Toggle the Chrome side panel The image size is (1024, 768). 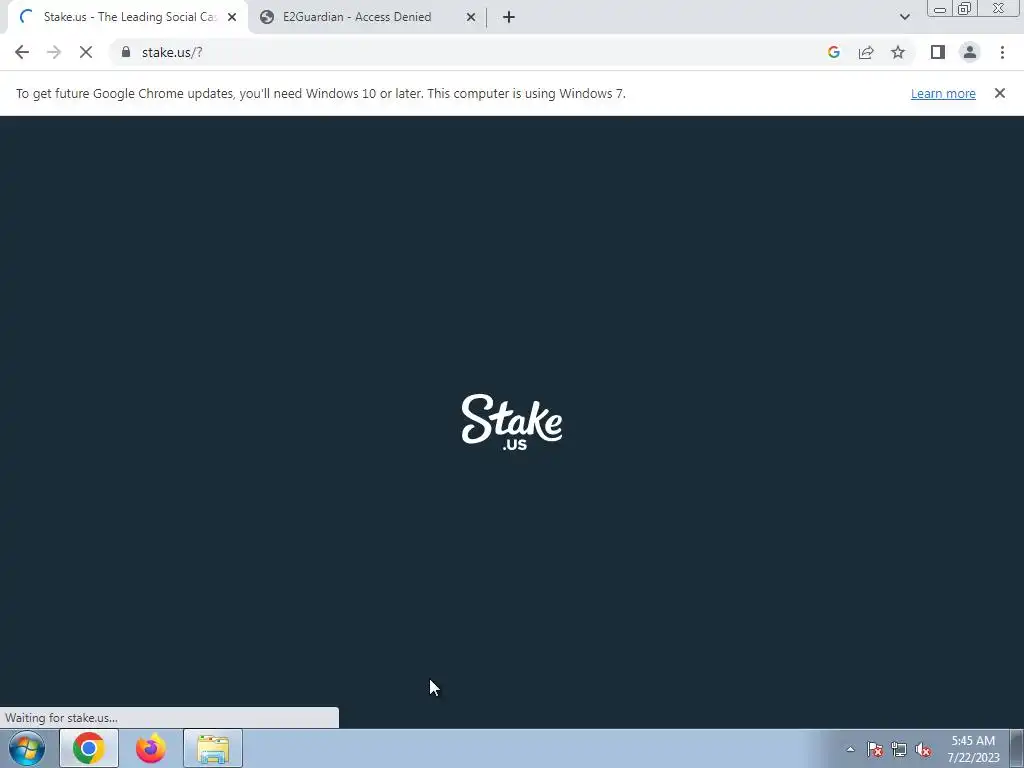(938, 52)
